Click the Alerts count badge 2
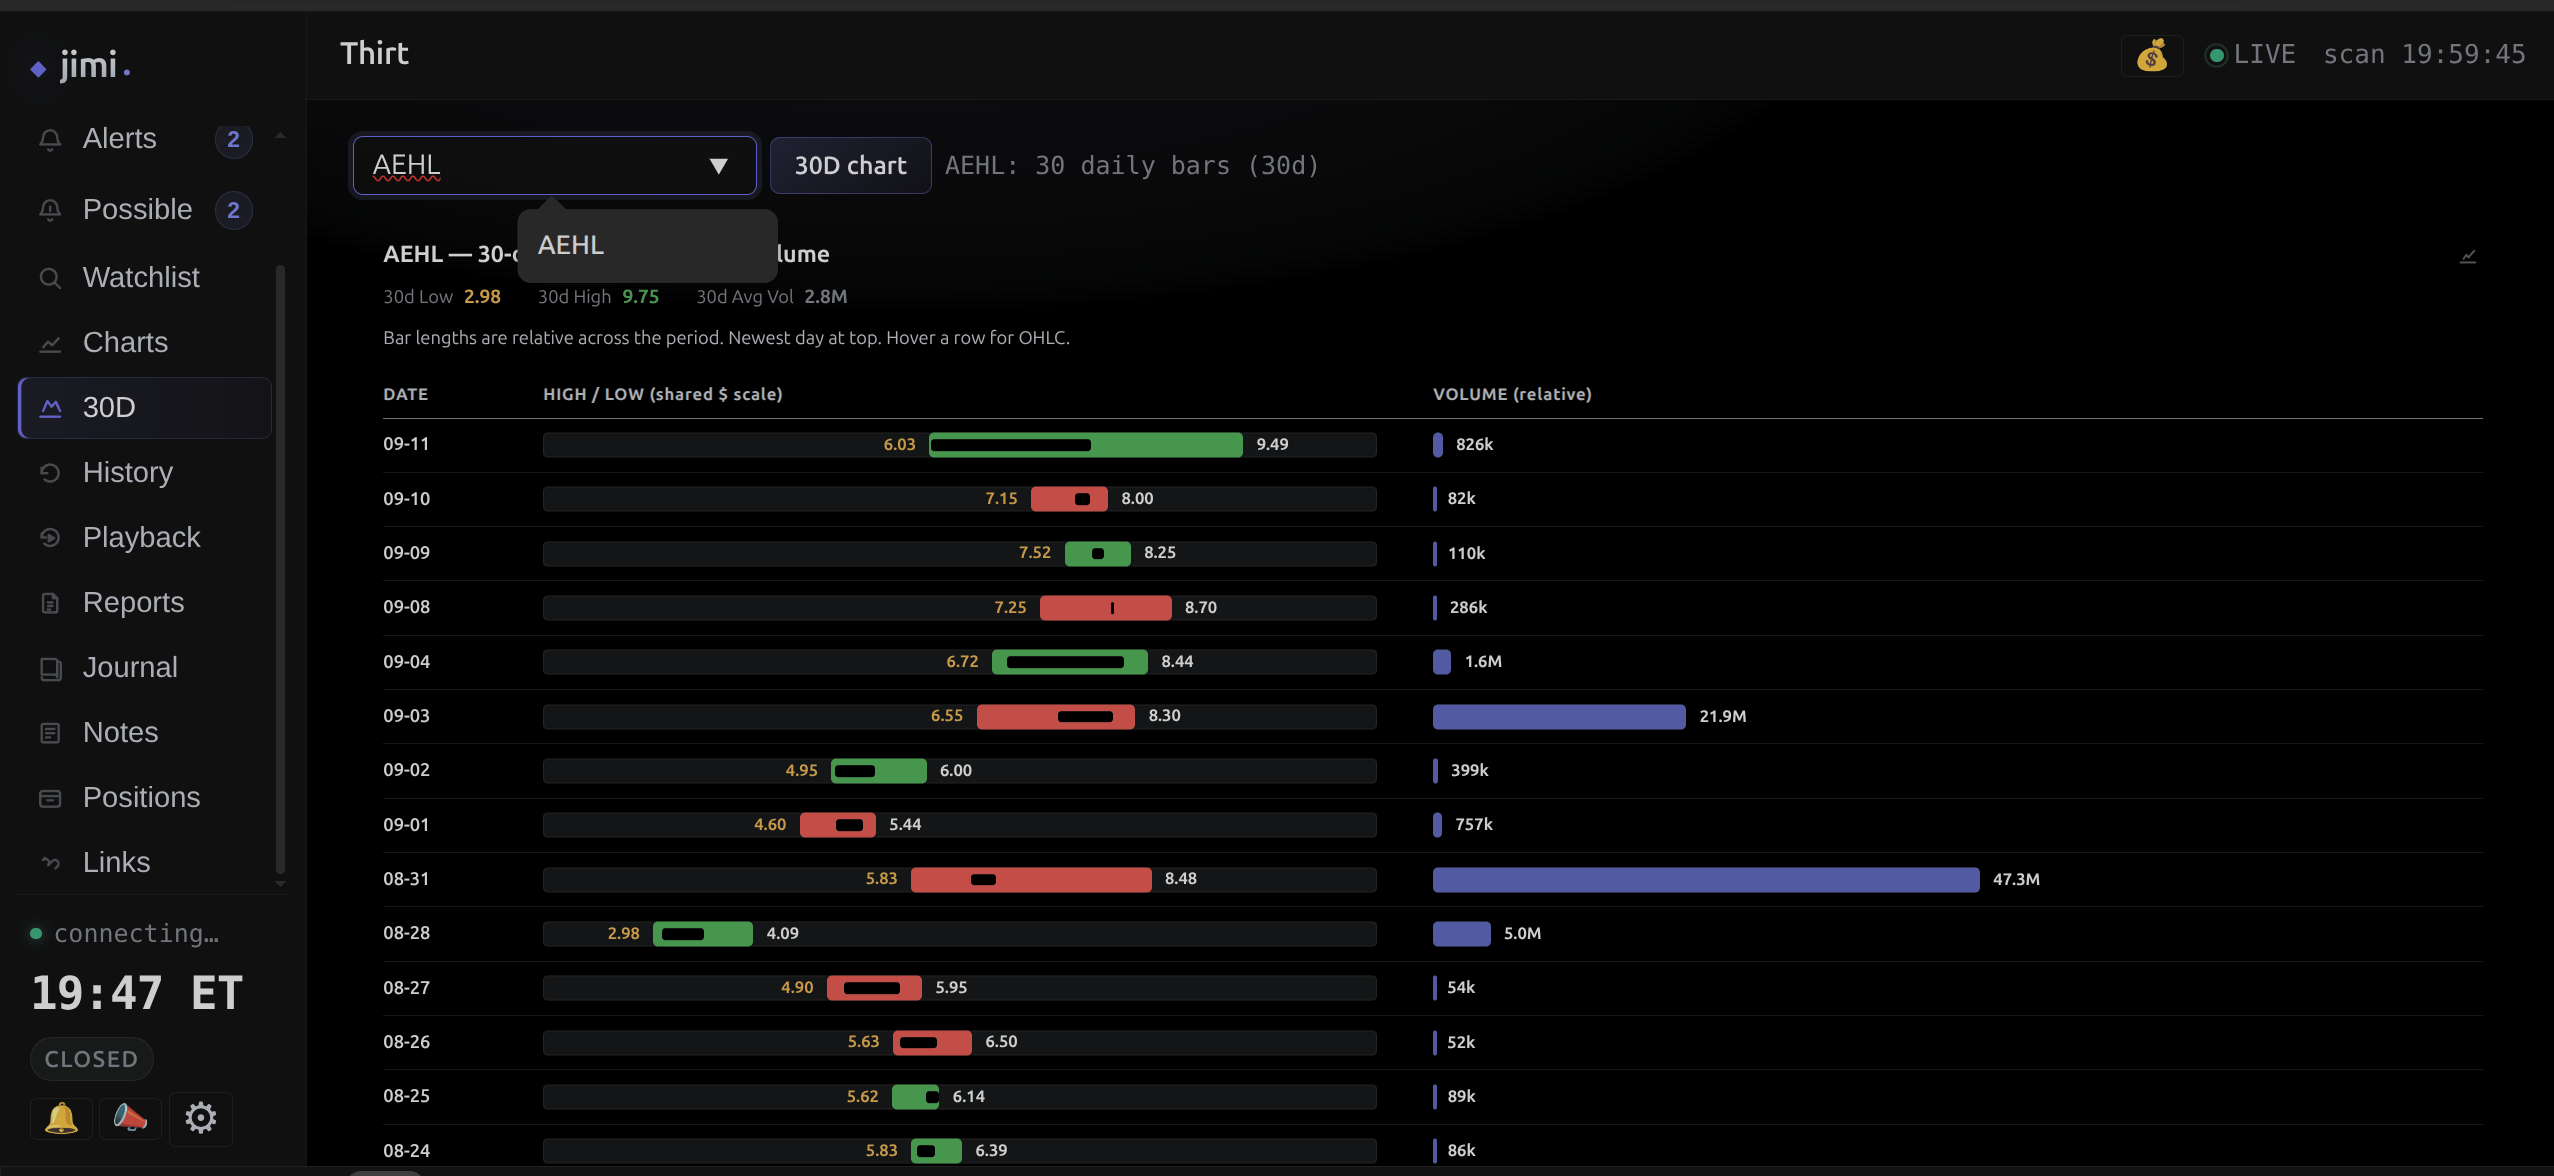This screenshot has width=2554, height=1176. coord(233,139)
